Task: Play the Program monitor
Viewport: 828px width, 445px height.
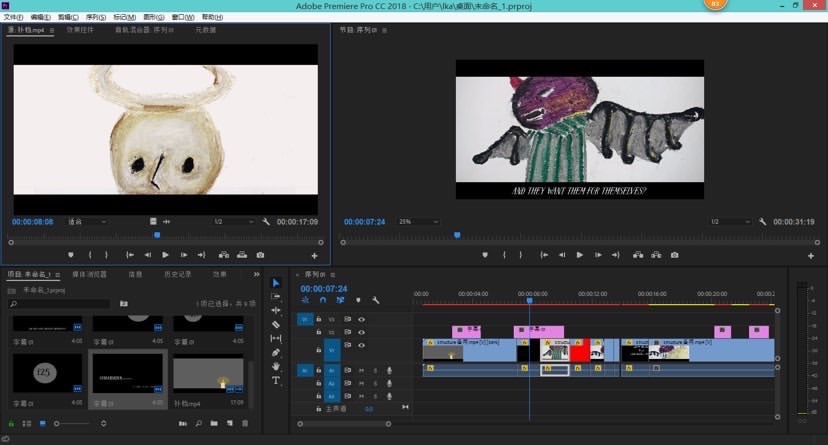Action: click(580, 255)
